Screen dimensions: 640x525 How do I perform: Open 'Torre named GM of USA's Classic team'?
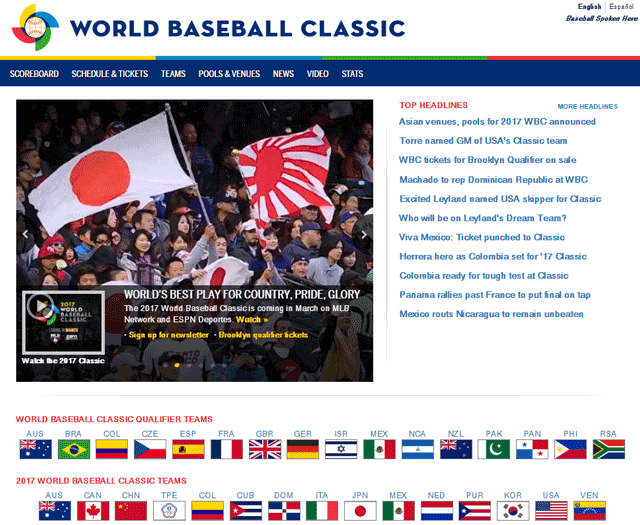483,141
